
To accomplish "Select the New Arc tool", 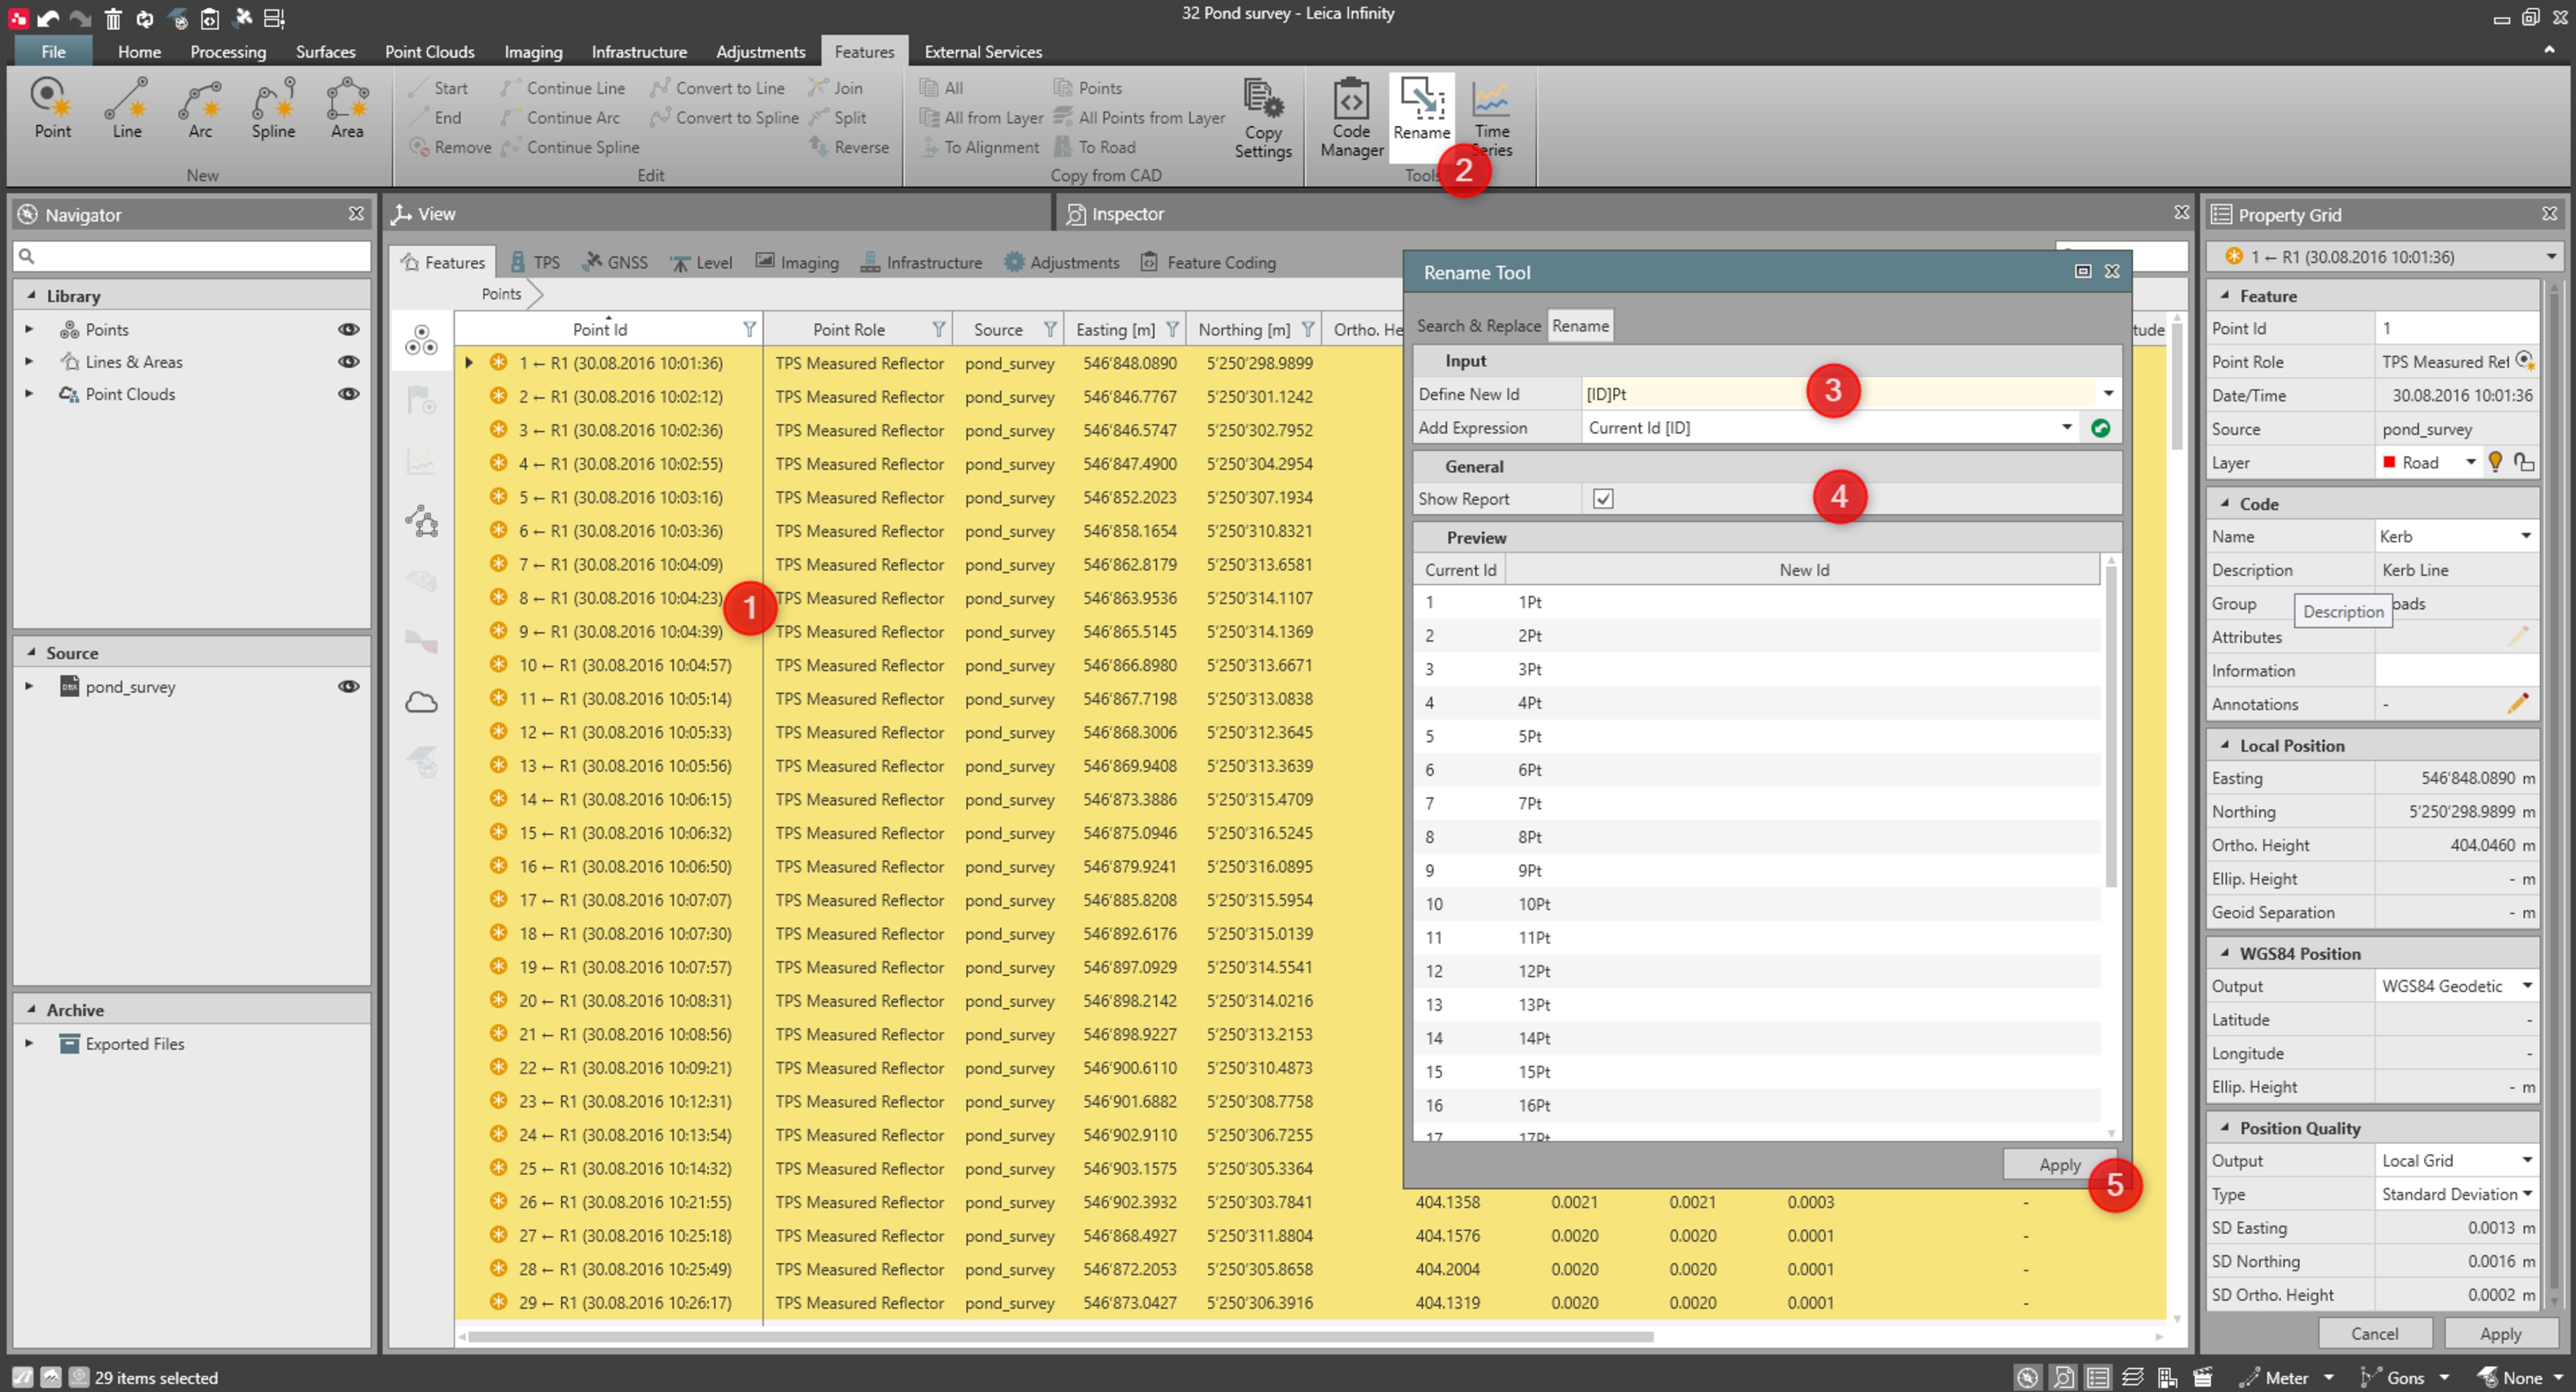I will (200, 107).
